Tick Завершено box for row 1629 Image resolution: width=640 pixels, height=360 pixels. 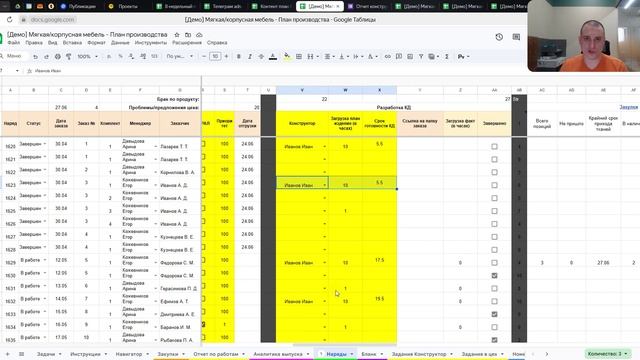coord(494,262)
